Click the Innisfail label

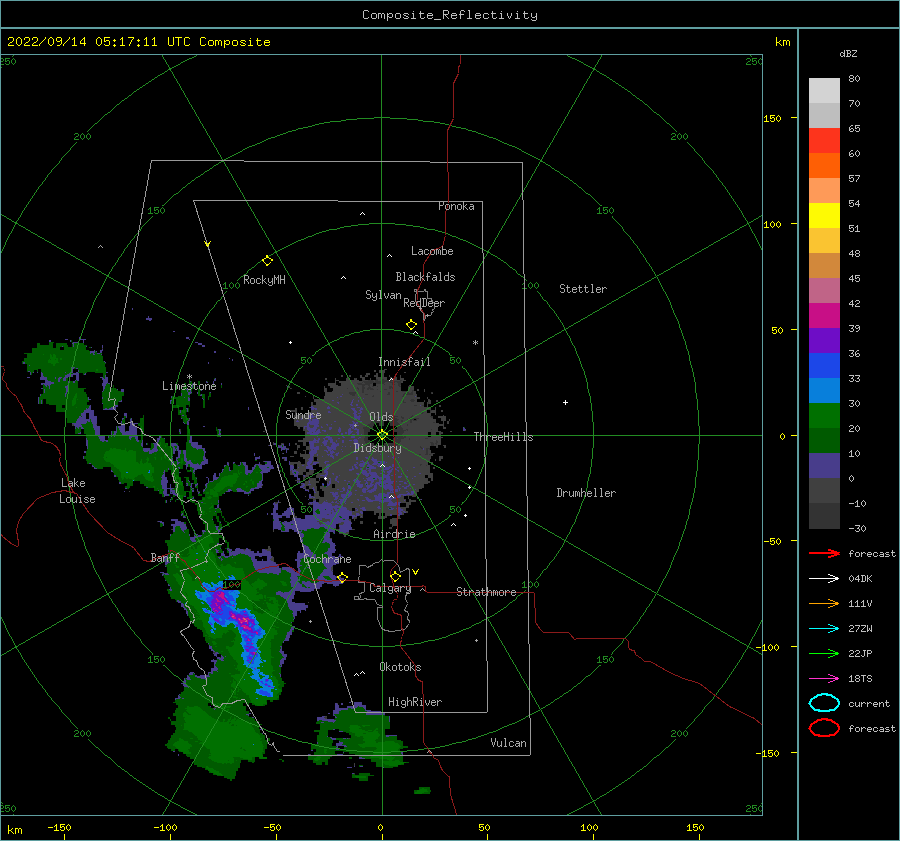coord(404,362)
